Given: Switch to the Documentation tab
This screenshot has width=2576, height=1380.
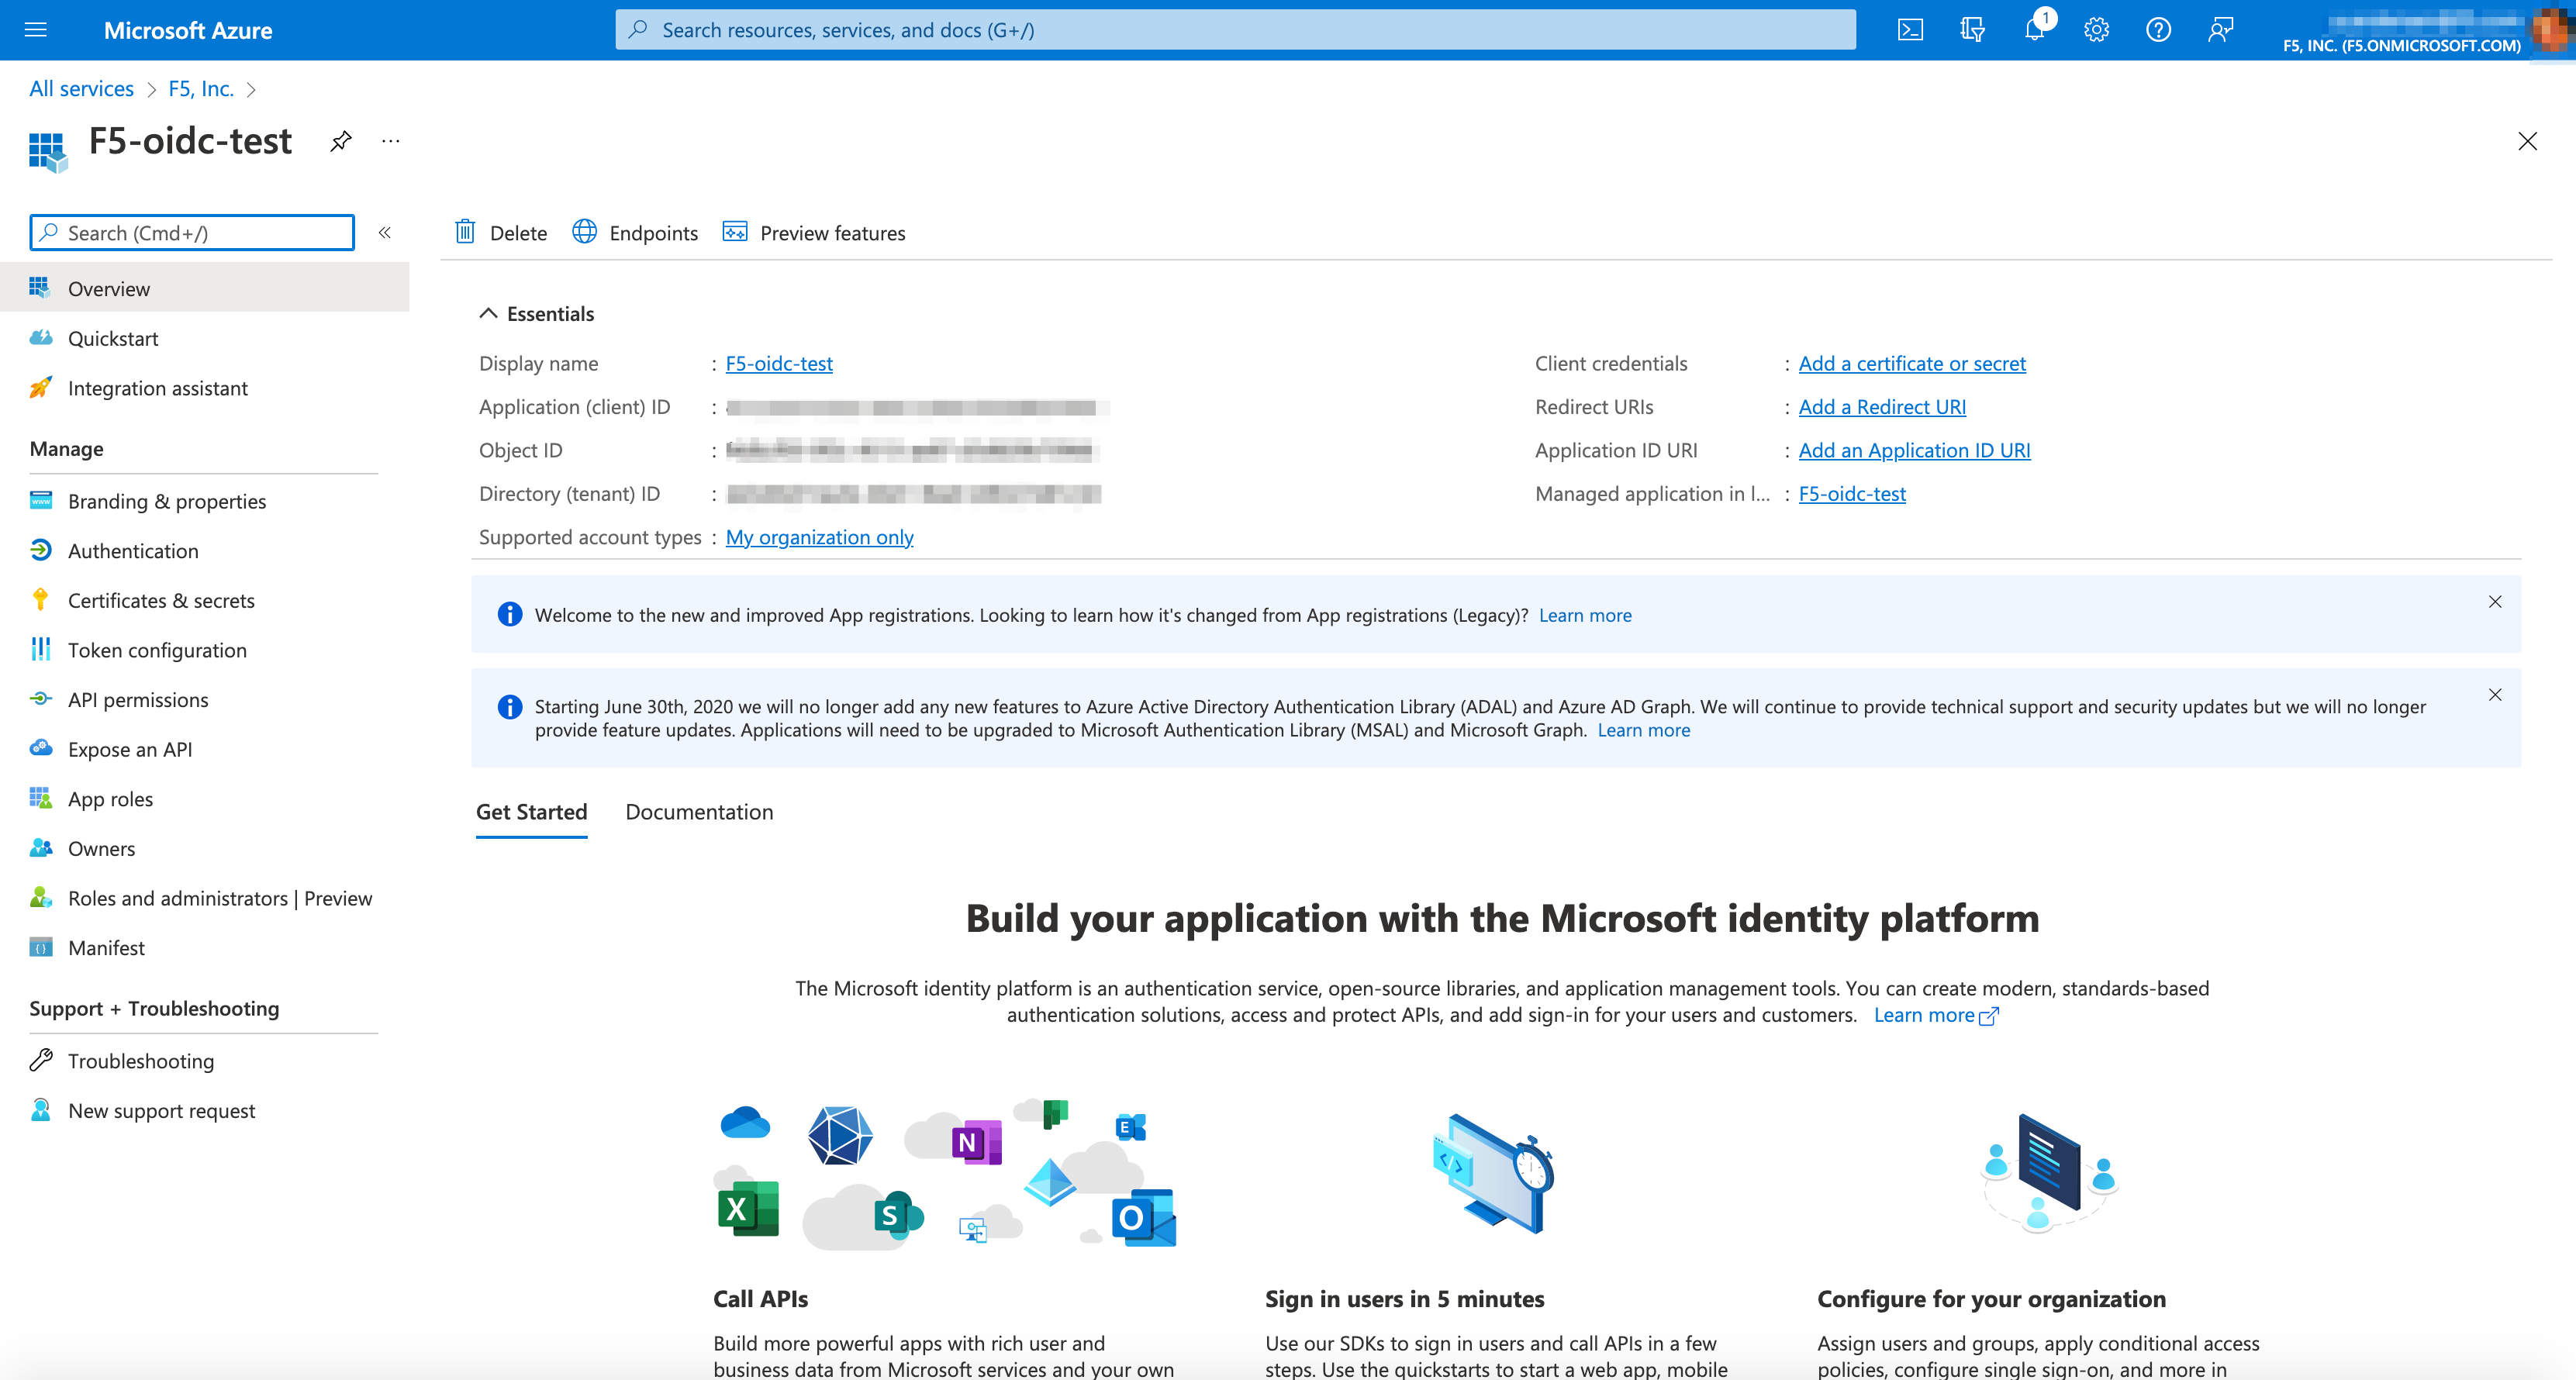Looking at the screenshot, I should [699, 812].
